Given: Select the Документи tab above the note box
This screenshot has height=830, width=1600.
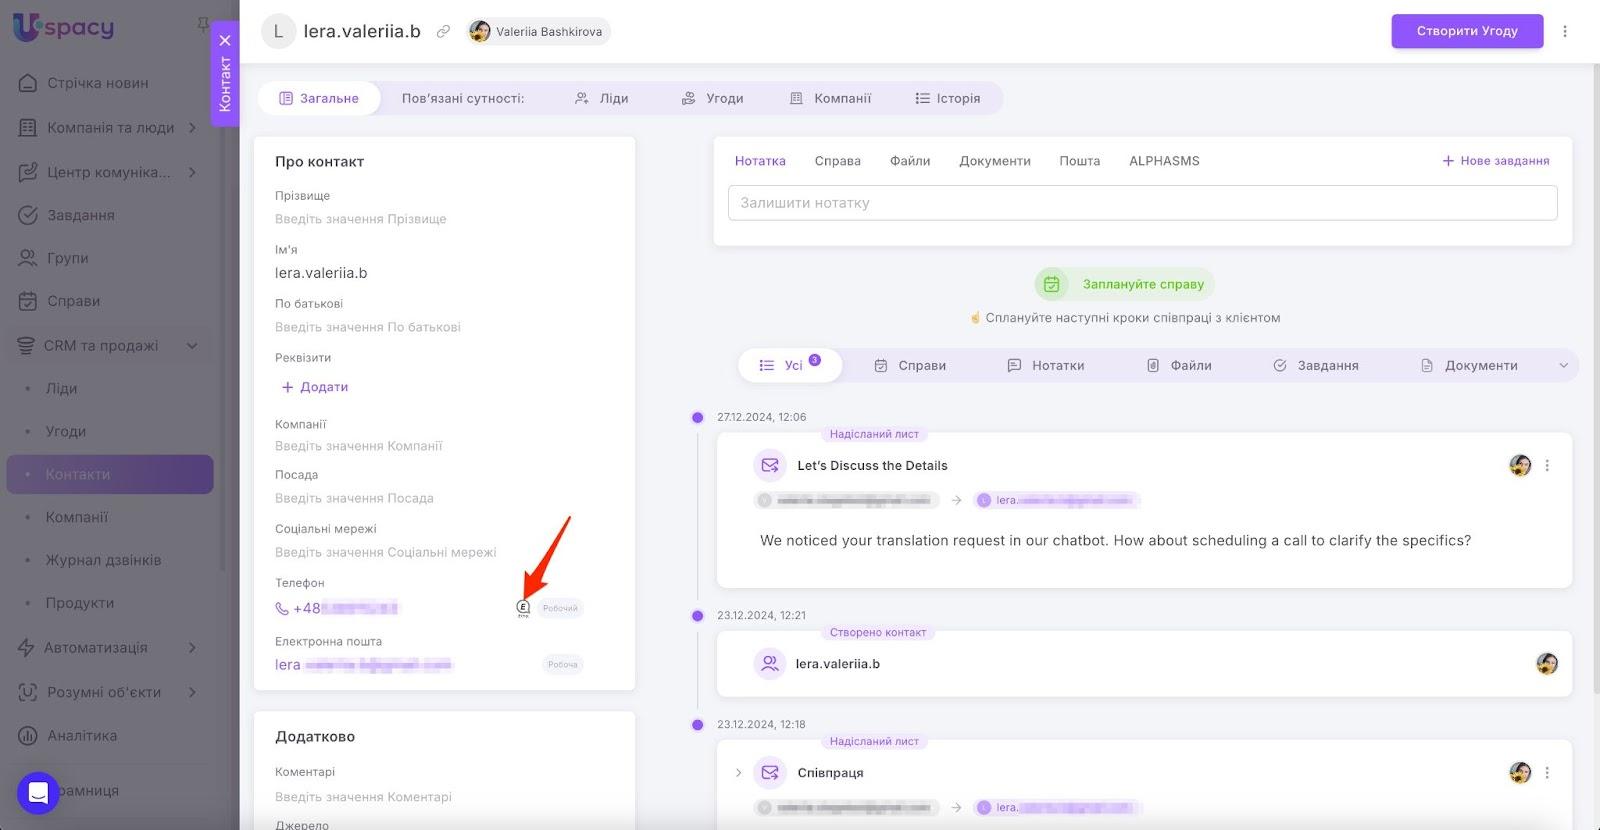Looking at the screenshot, I should point(995,161).
